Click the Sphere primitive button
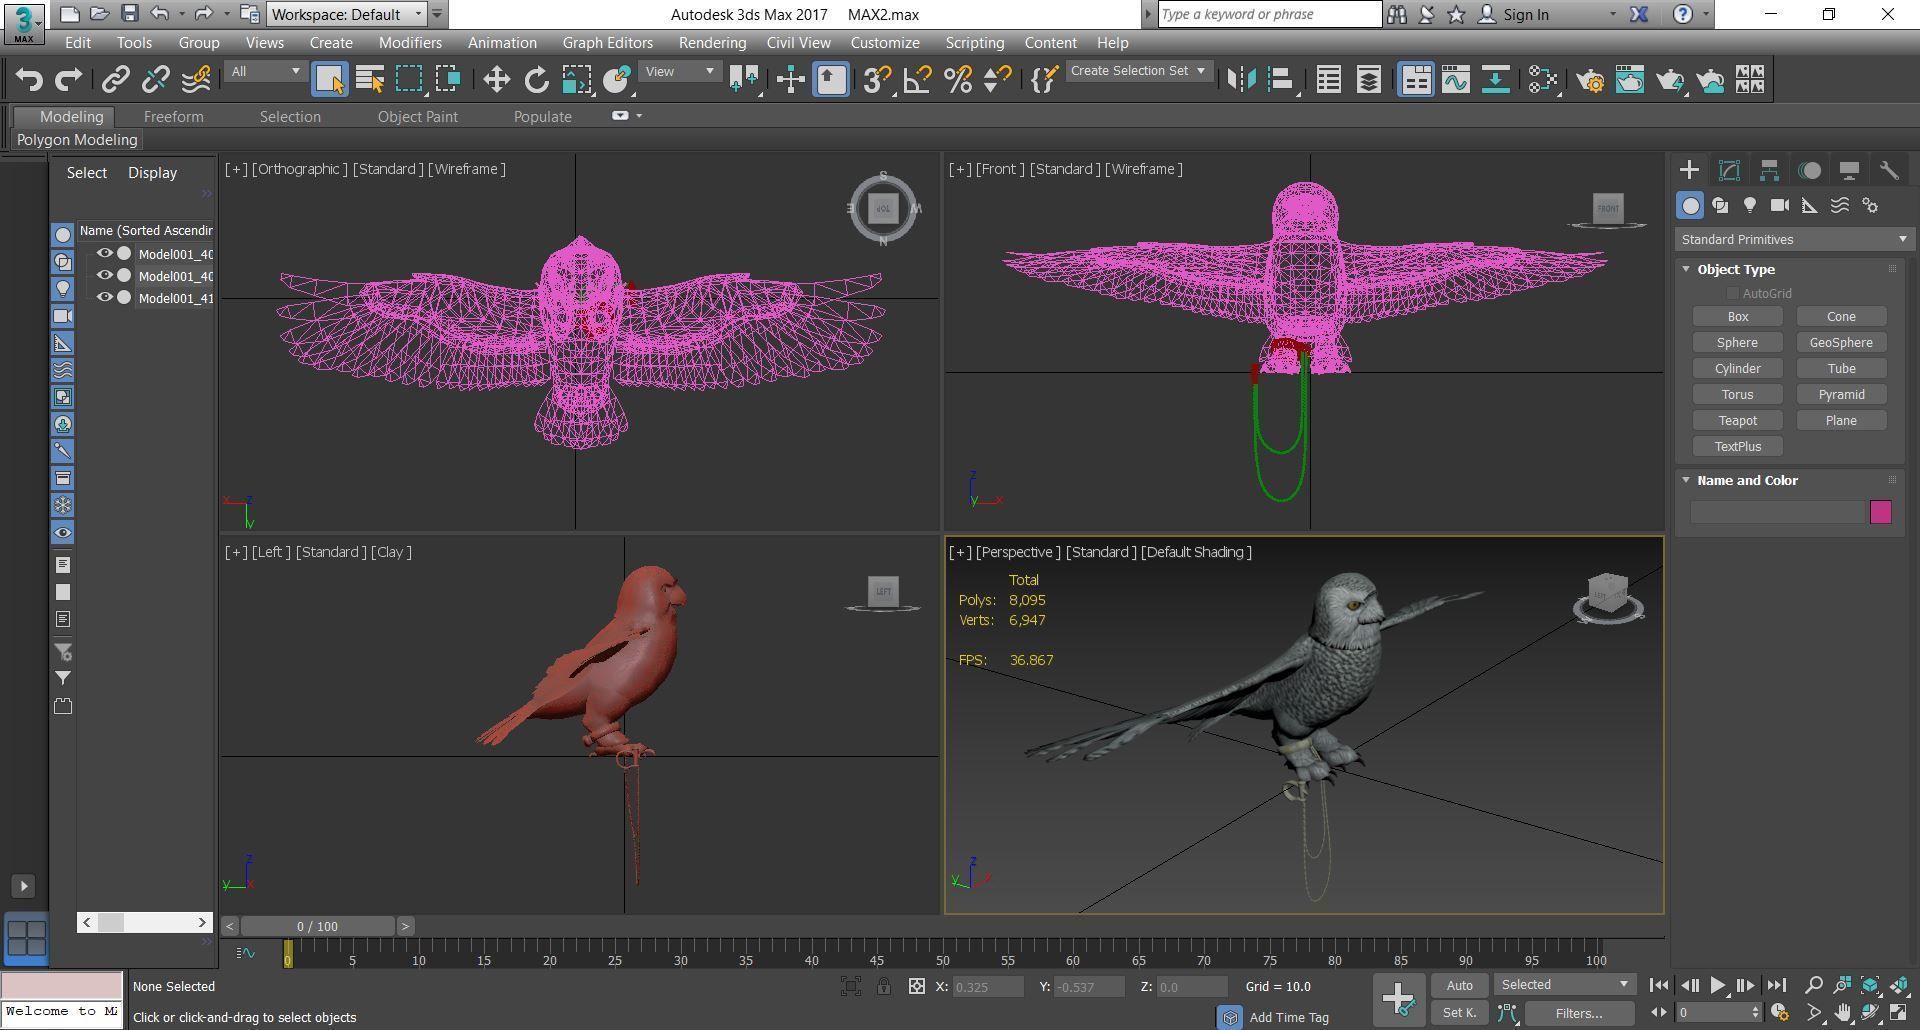Image resolution: width=1920 pixels, height=1030 pixels. pos(1737,343)
